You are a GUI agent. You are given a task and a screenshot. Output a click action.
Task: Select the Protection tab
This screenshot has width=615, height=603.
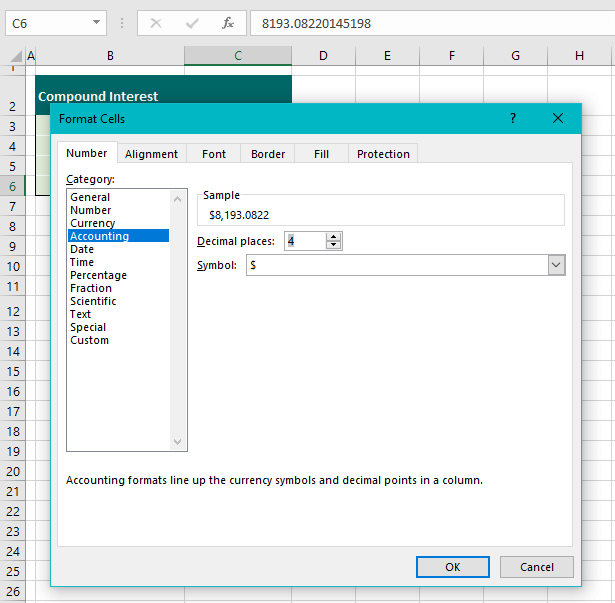383,154
